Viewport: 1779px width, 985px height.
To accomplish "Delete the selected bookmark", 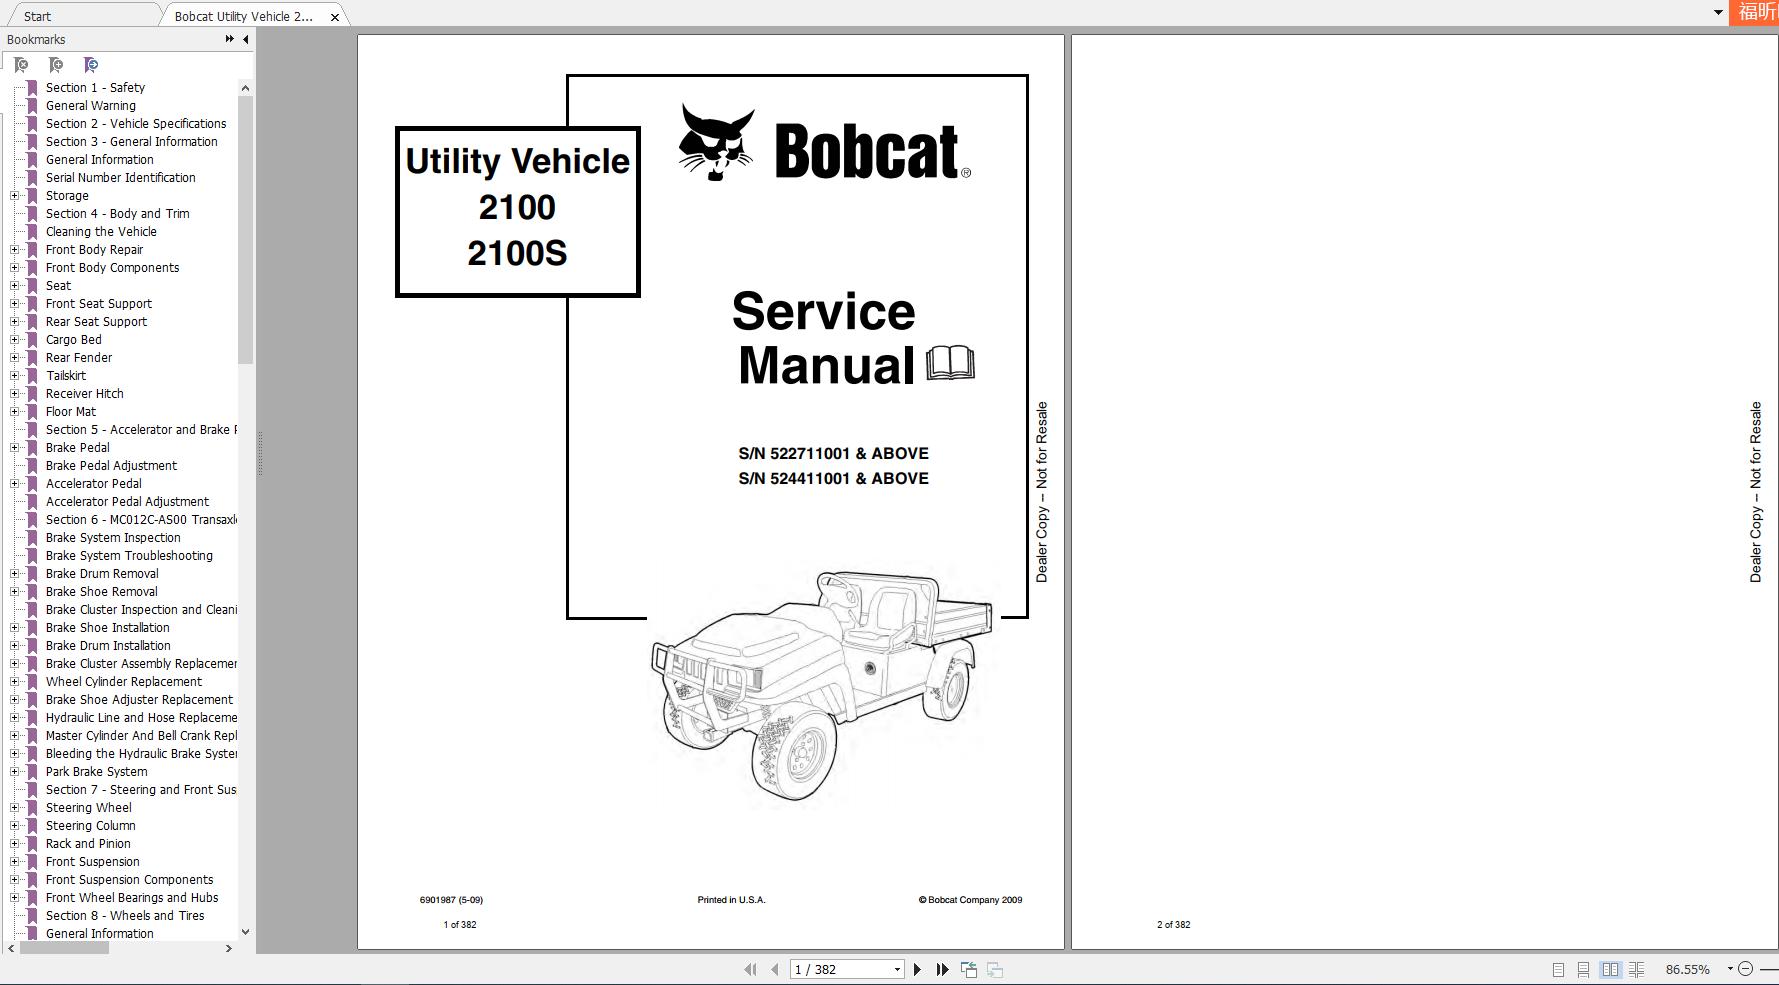I will tap(20, 65).
